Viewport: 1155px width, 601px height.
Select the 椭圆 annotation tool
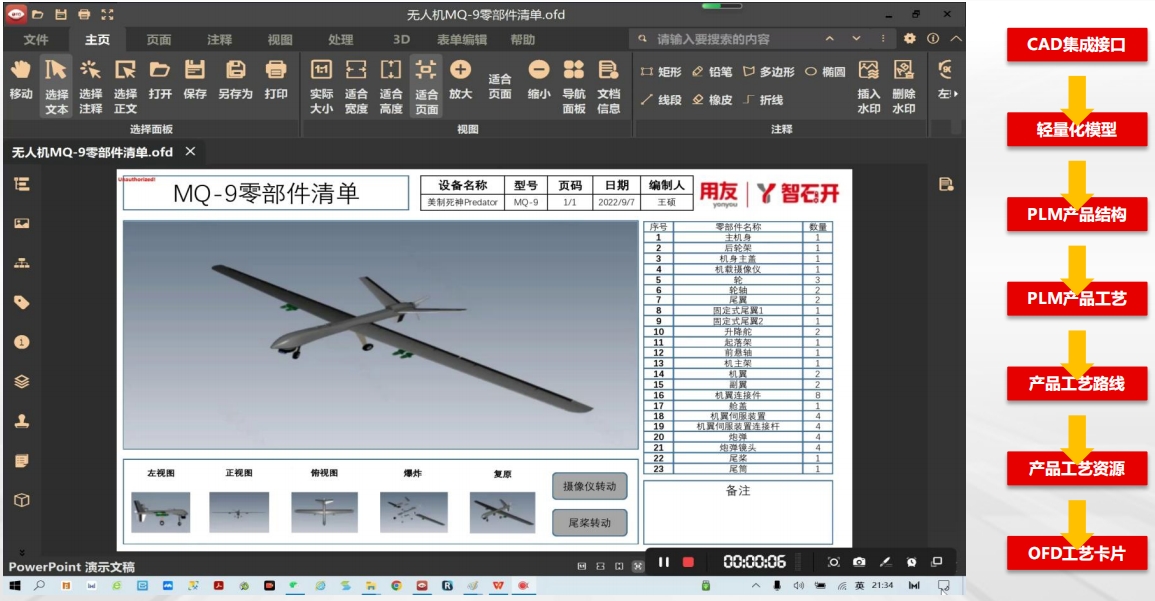click(825, 71)
